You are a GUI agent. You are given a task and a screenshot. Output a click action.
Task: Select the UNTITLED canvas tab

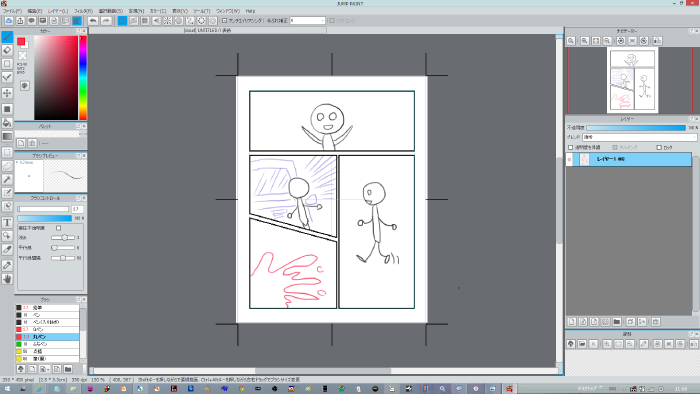(208, 30)
